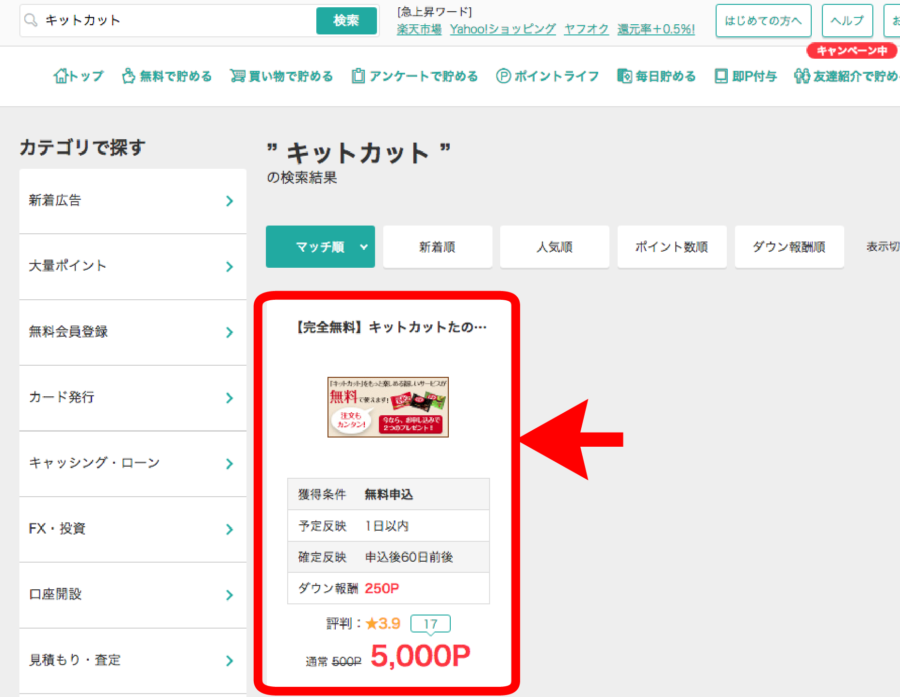Viewport: 900px width, 697px height.
Task: Select the カード発行 category label
Action: click(x=61, y=397)
